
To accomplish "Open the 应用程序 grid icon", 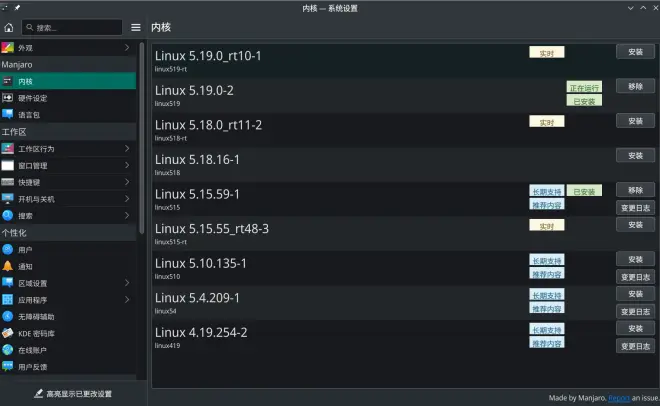I will pyautogui.click(x=8, y=300).
